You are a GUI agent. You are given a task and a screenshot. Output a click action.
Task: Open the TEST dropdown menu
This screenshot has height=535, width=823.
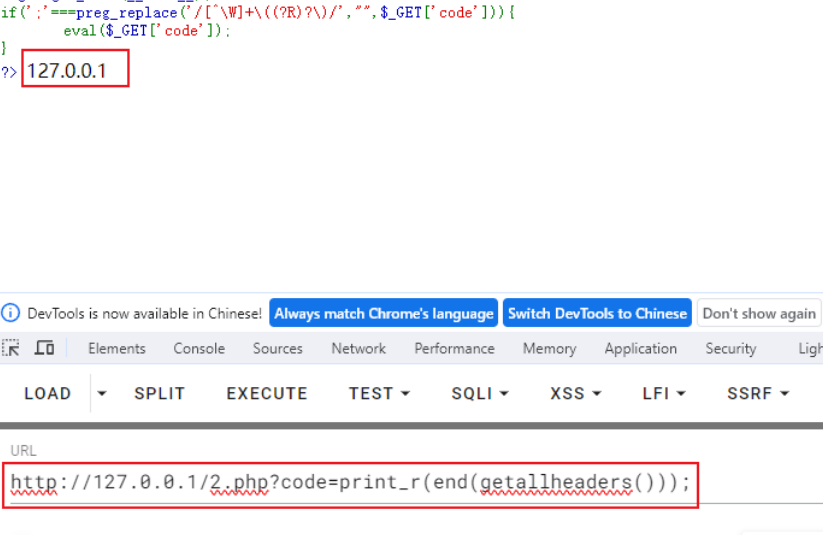point(379,393)
